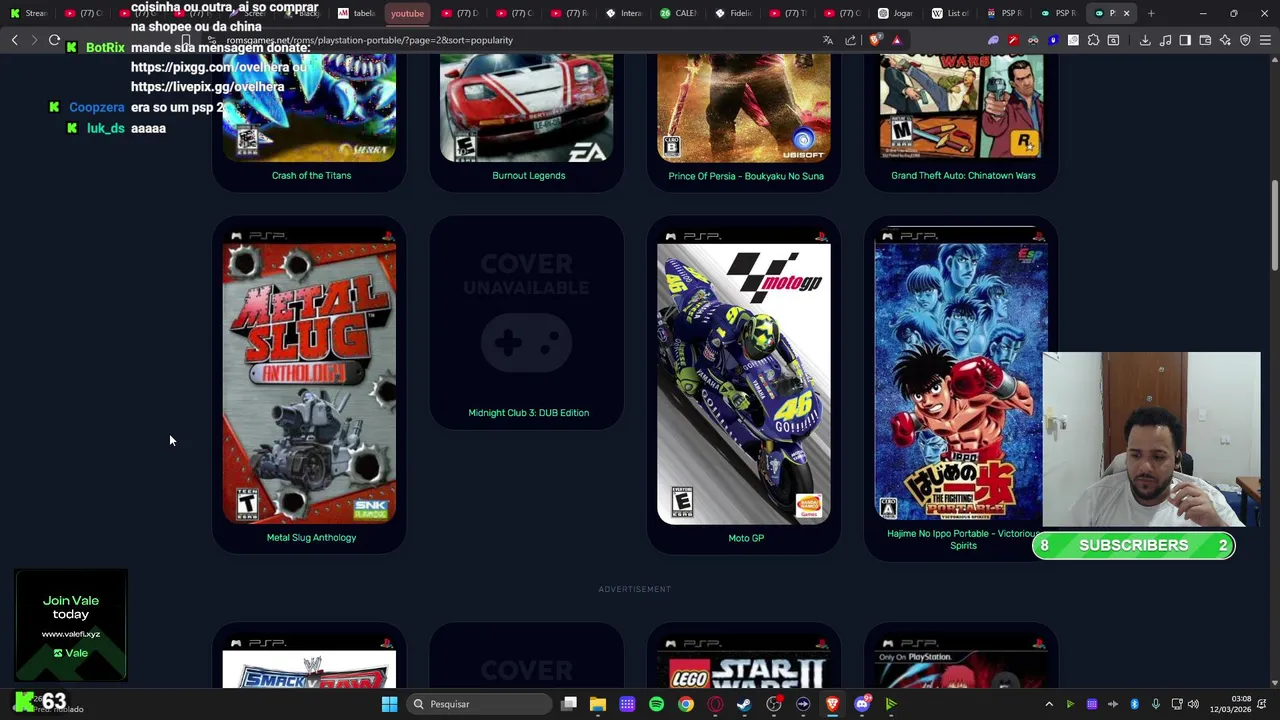Open Brave browser from the taskbar
1280x720 pixels.
832,704
